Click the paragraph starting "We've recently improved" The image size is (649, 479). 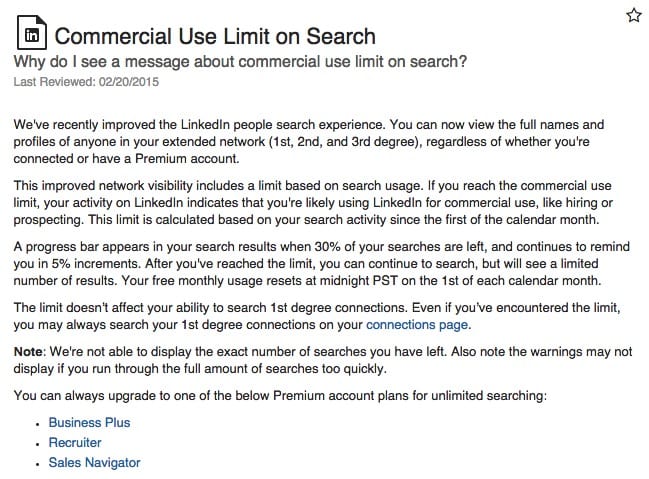tap(309, 142)
